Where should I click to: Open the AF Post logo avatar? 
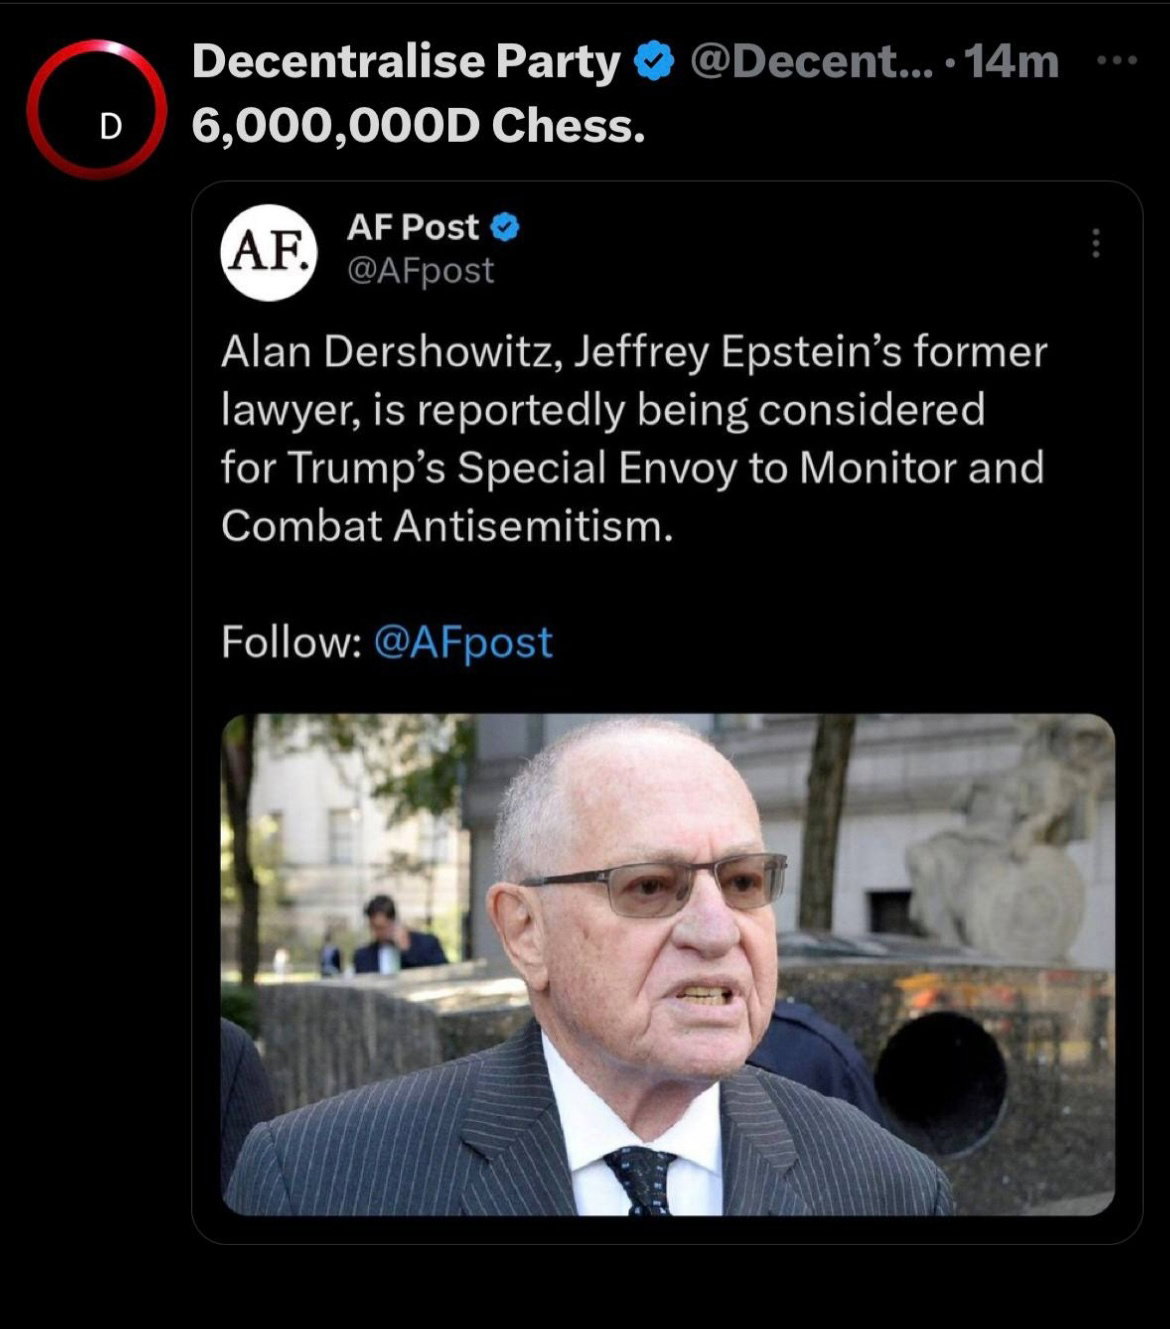click(268, 252)
